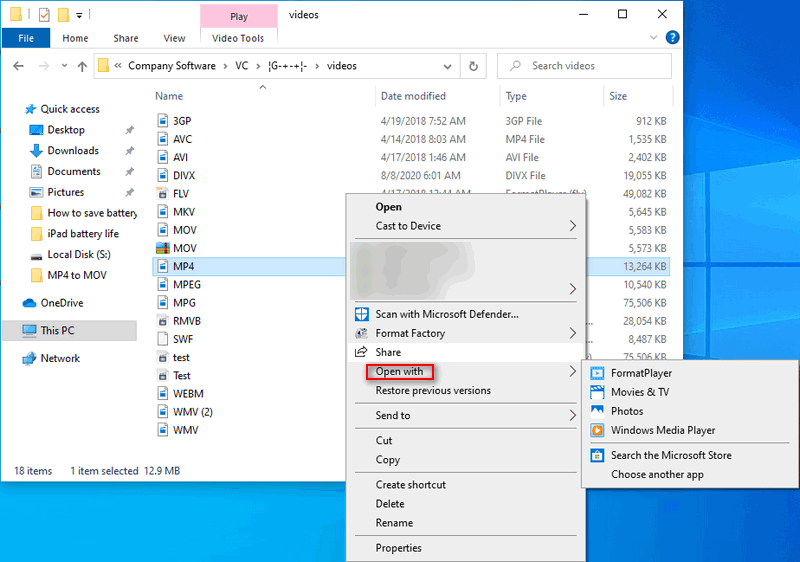Image resolution: width=800 pixels, height=562 pixels.
Task: Go up one folder level arrow
Action: tap(82, 66)
